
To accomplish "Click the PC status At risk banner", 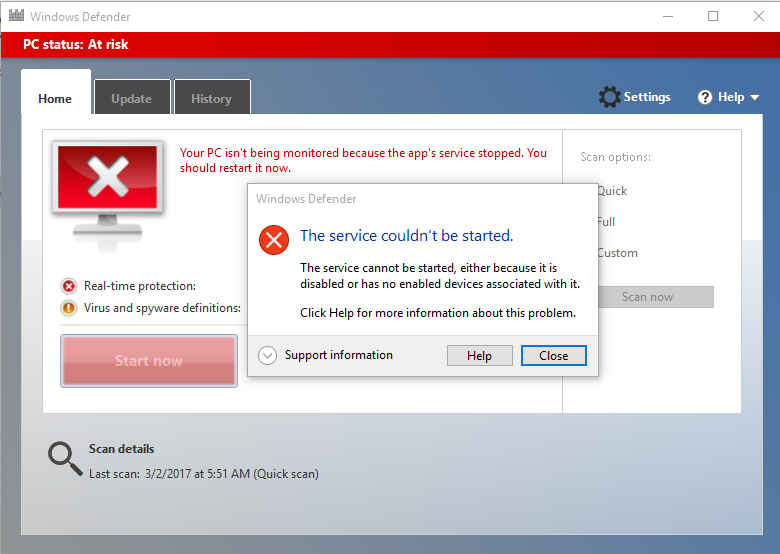I will tap(76, 45).
